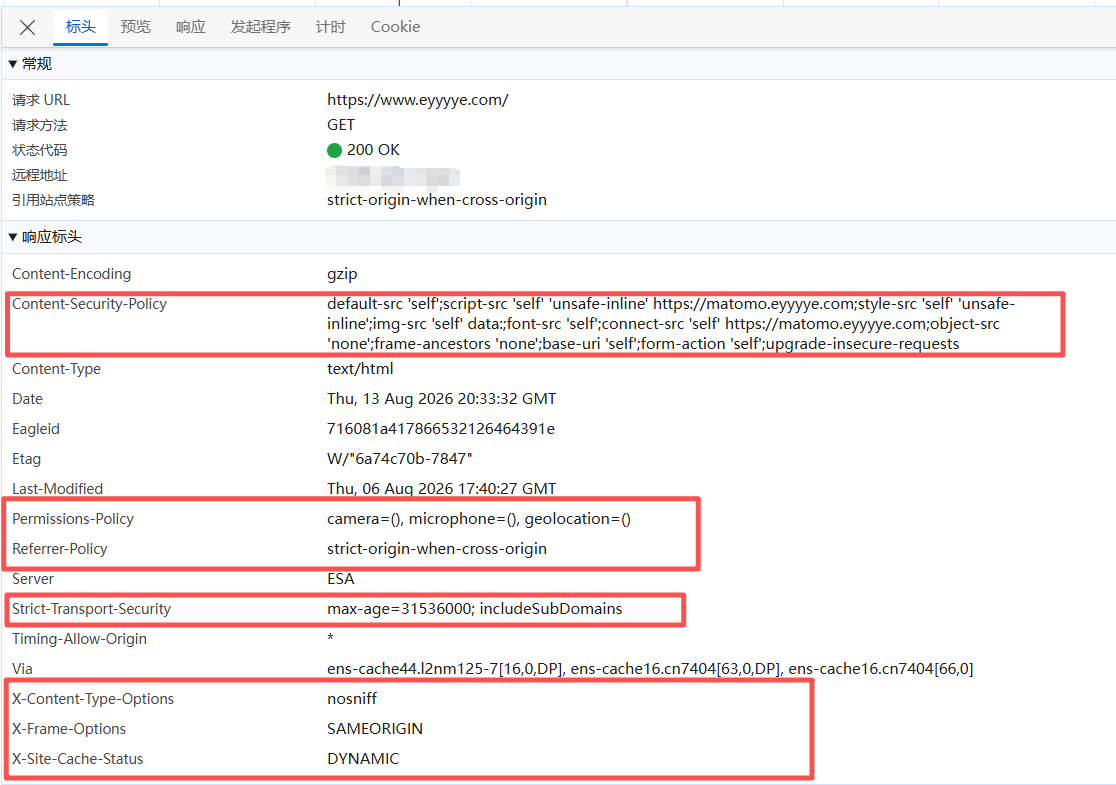Click the Thu, 06 Aug 2026 value
Screen dimensions: 1116x785
click(441, 489)
